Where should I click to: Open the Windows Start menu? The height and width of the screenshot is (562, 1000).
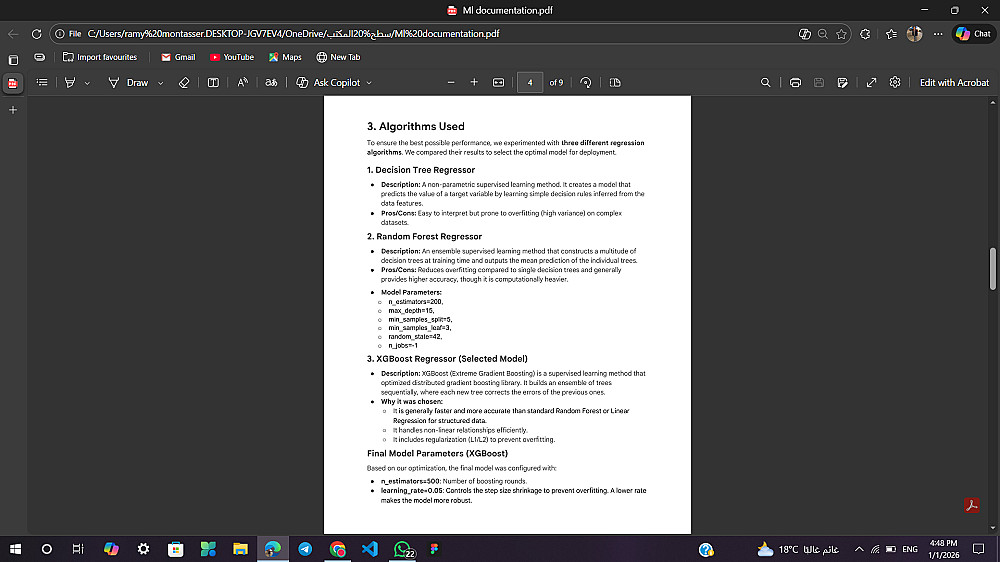click(x=15, y=549)
